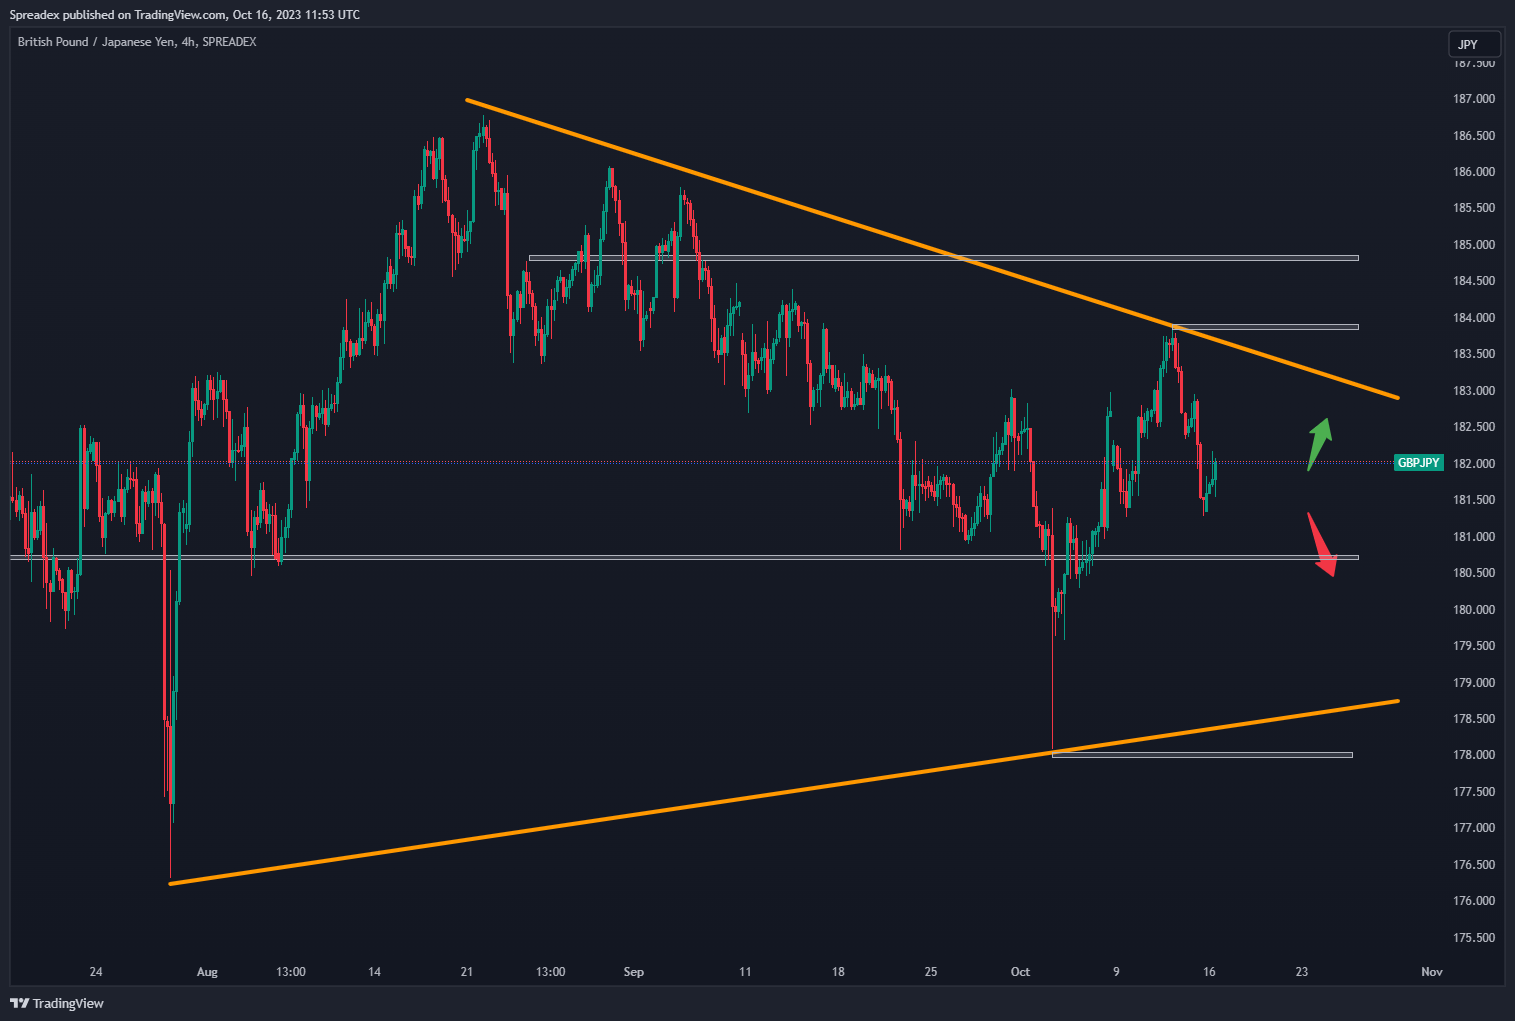
Task: Click the 177.000 price axis label
Action: tap(1474, 828)
